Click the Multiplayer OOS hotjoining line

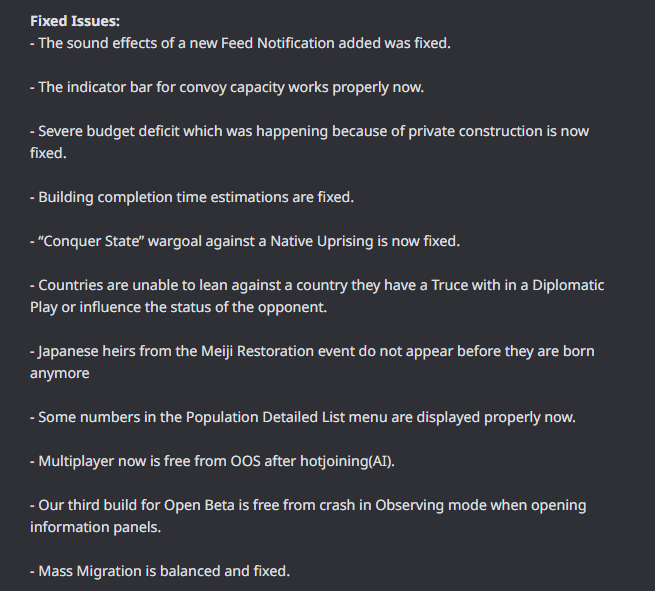(x=224, y=461)
